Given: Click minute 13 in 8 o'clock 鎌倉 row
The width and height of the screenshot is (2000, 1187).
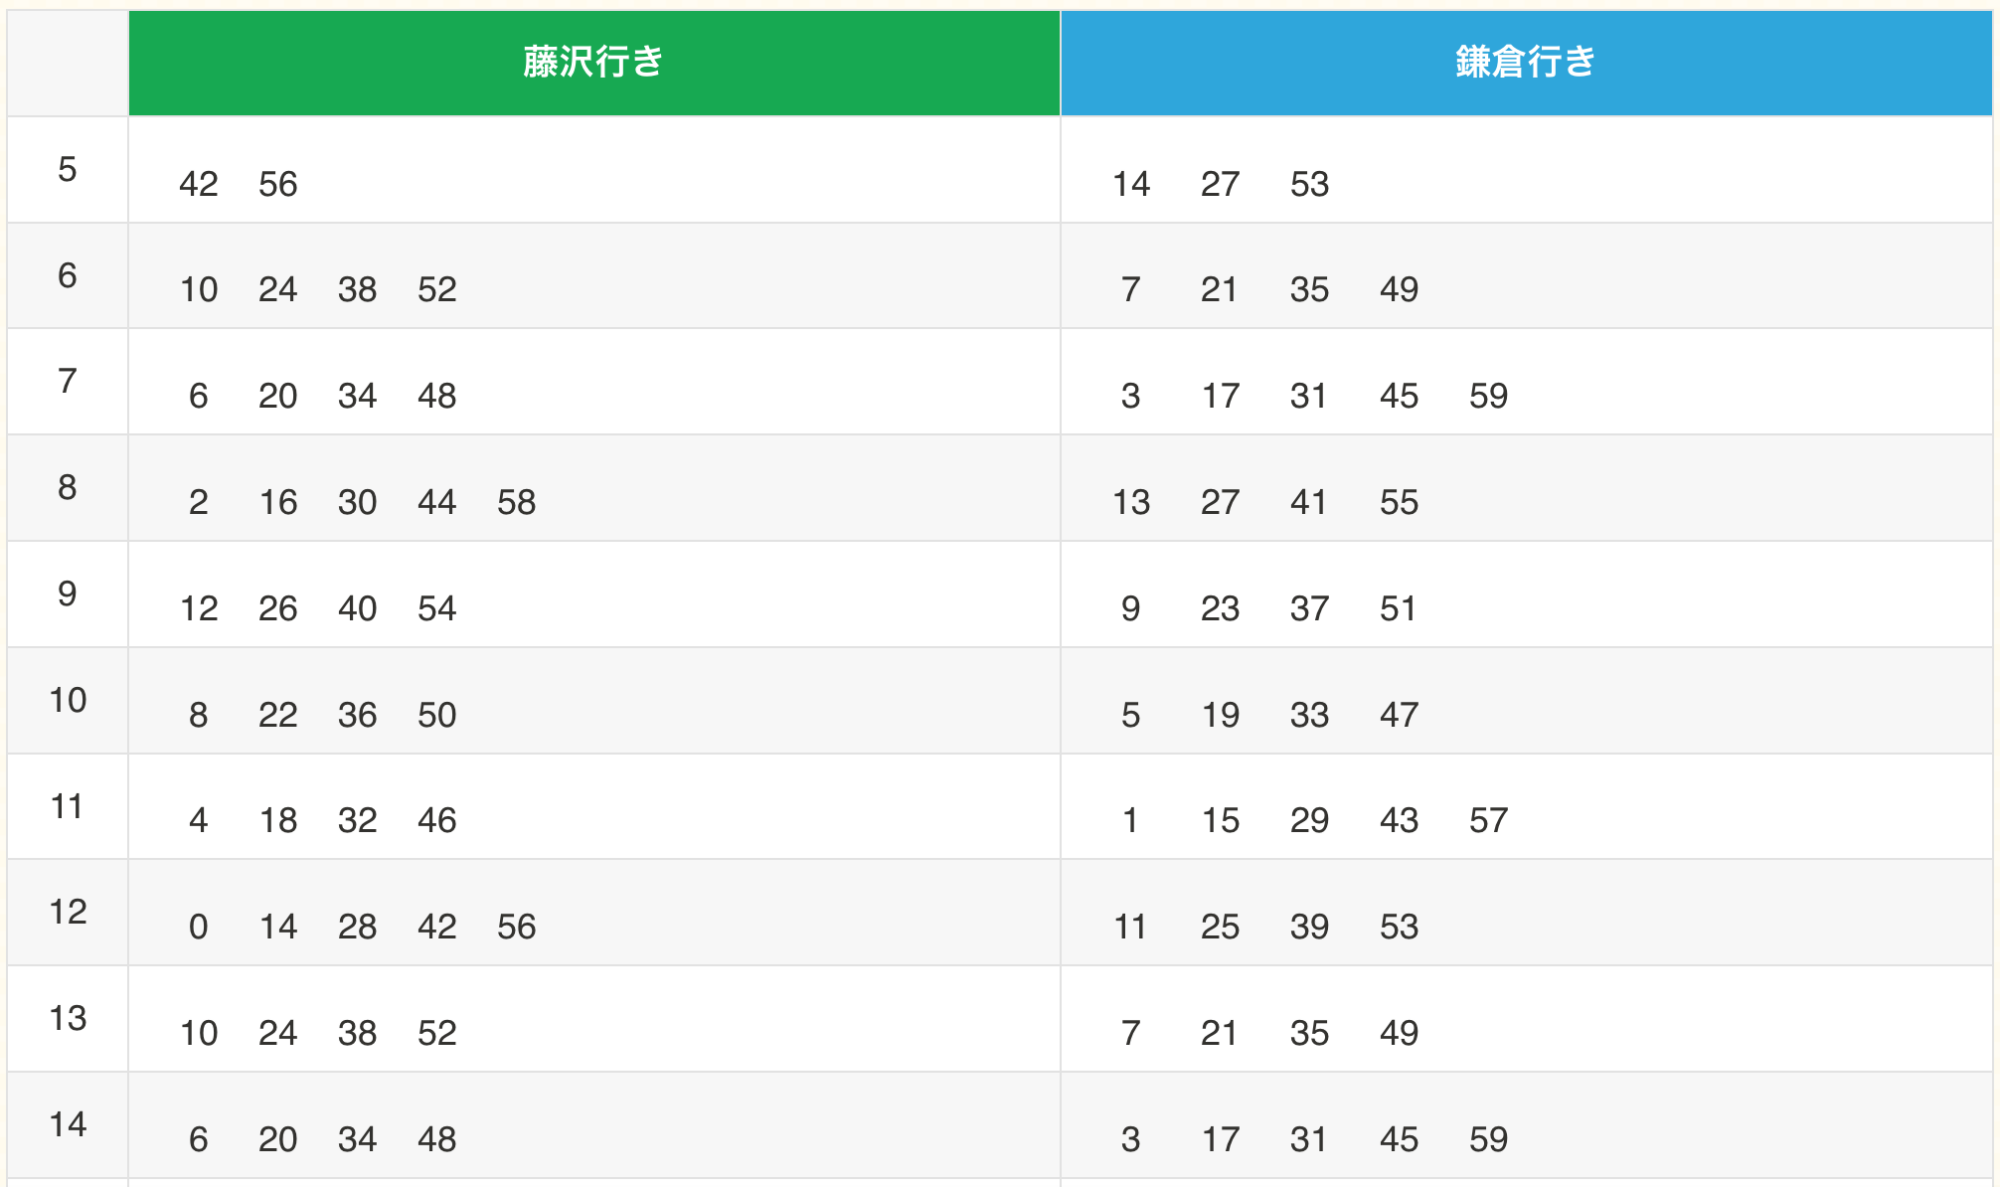Looking at the screenshot, I should [x=1131, y=502].
